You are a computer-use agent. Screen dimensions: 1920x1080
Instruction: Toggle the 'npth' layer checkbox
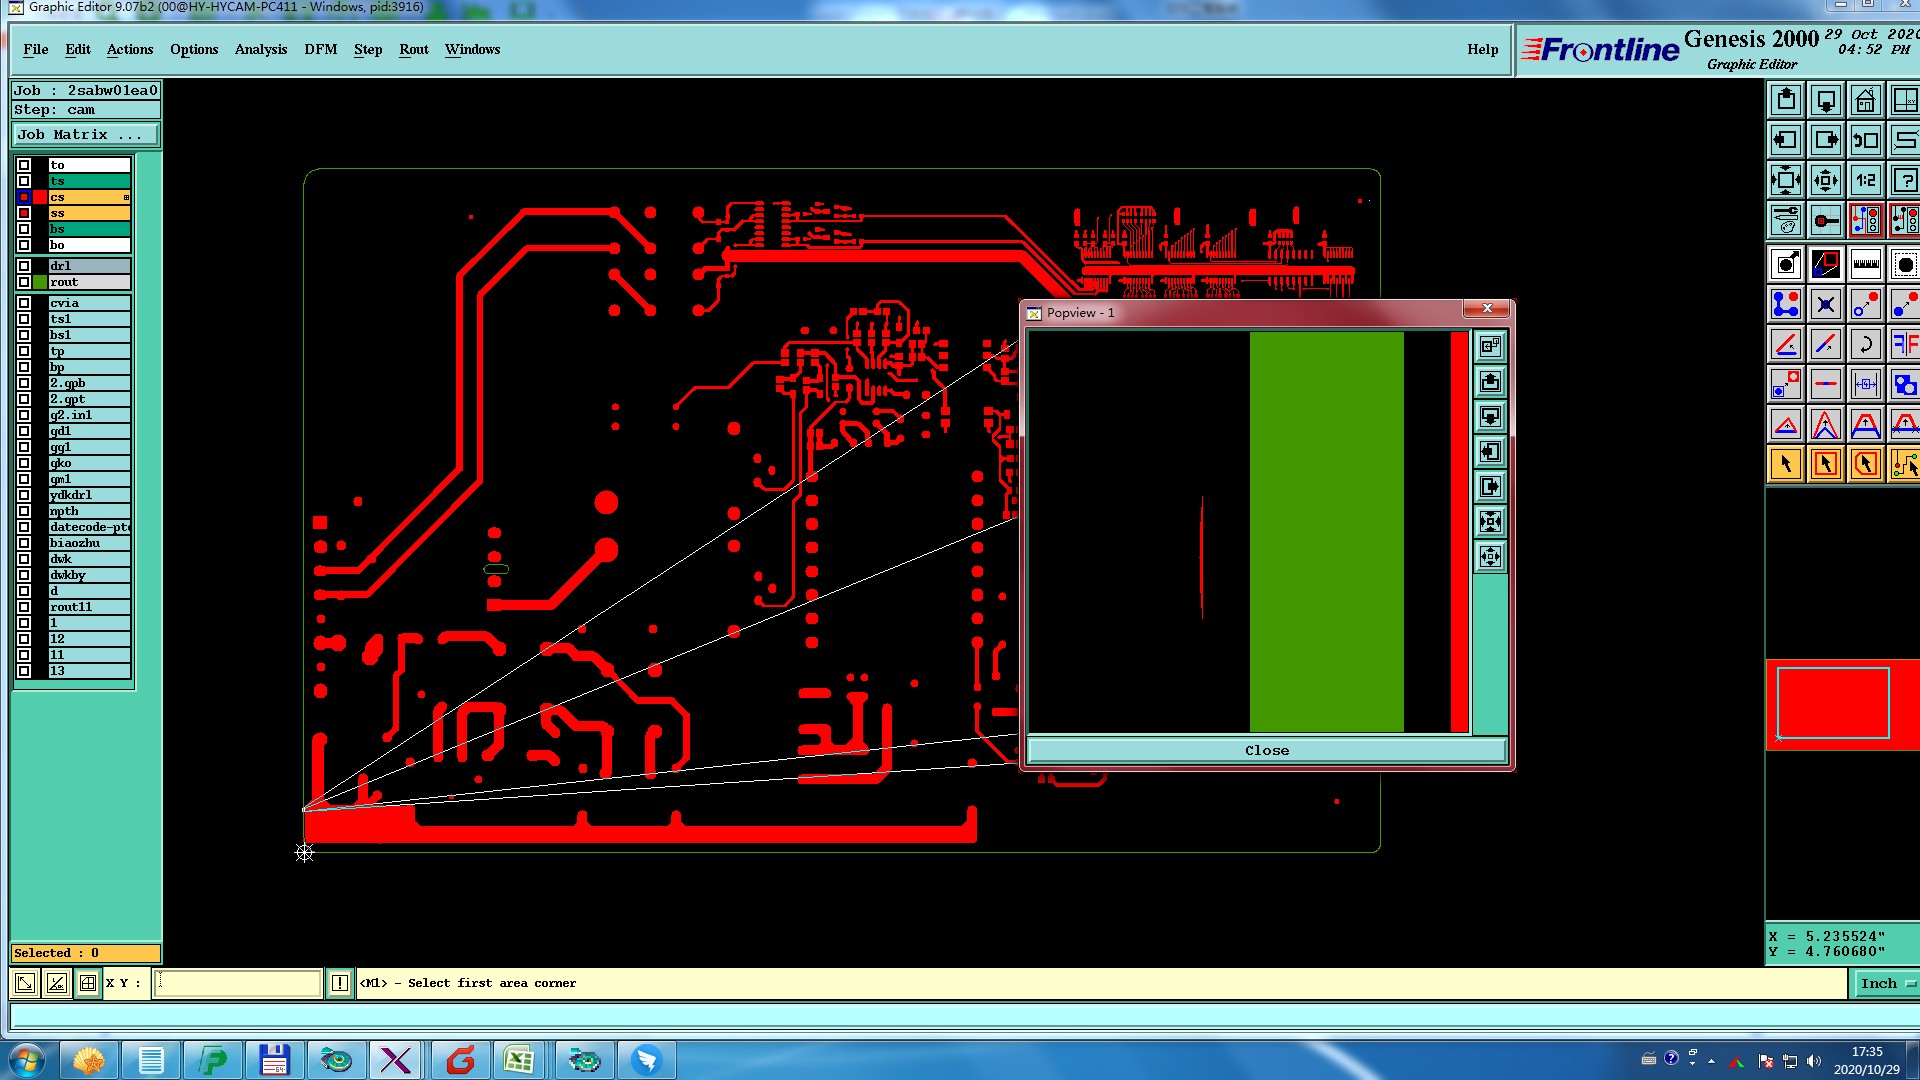click(x=24, y=511)
